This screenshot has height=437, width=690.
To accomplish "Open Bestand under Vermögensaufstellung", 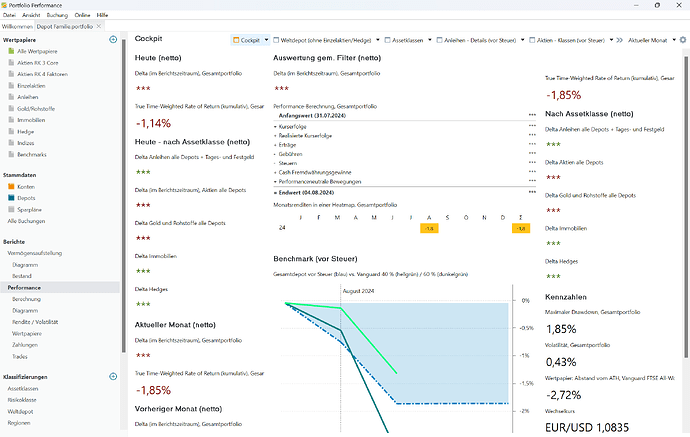I will pyautogui.click(x=22, y=276).
